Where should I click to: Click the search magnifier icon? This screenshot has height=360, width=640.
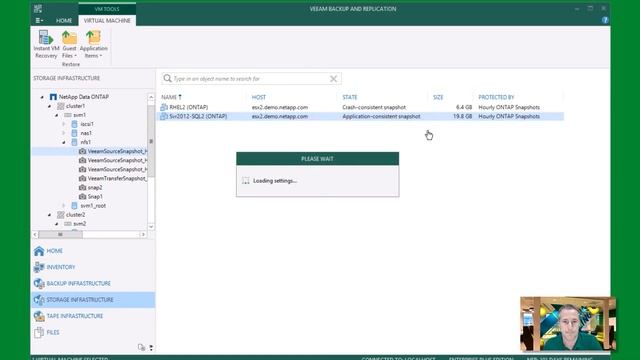(167, 78)
